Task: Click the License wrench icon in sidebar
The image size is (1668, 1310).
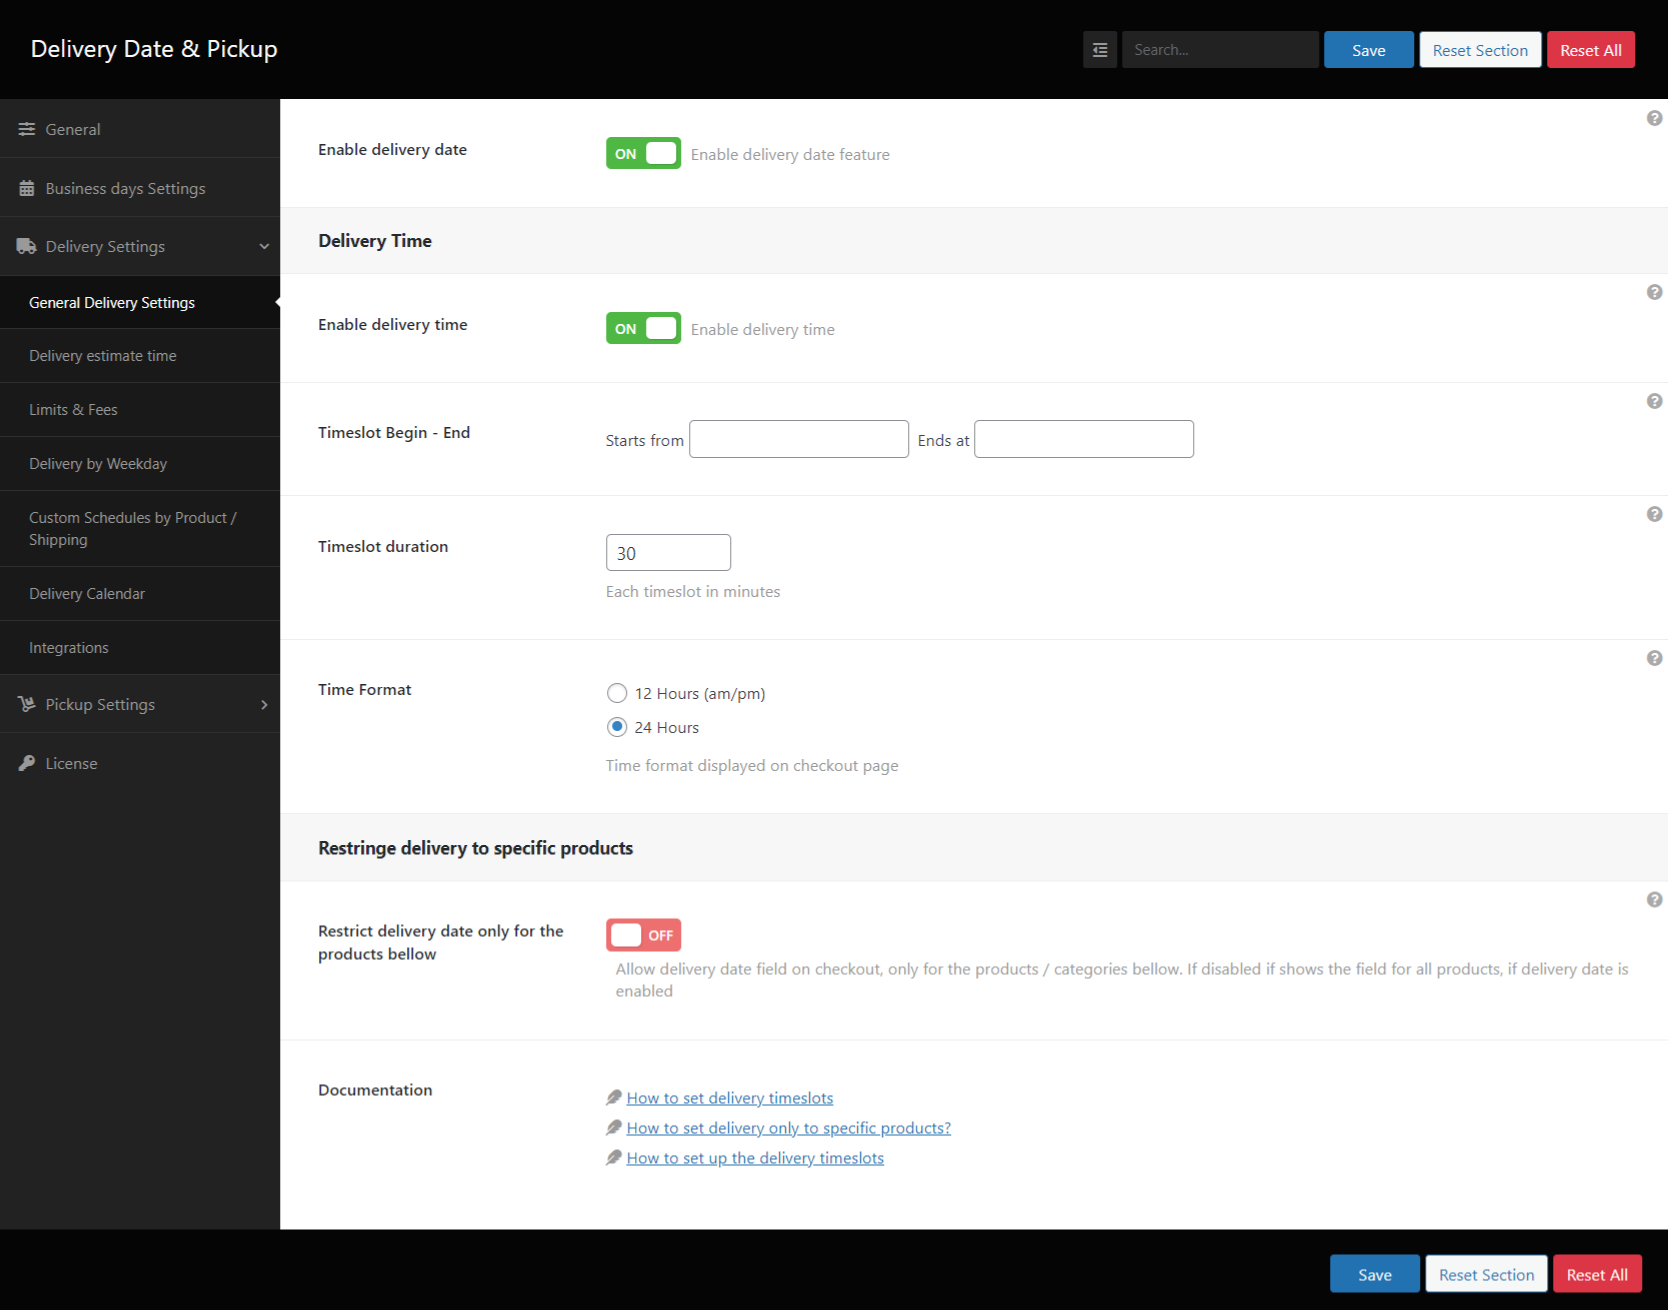Action: (26, 762)
